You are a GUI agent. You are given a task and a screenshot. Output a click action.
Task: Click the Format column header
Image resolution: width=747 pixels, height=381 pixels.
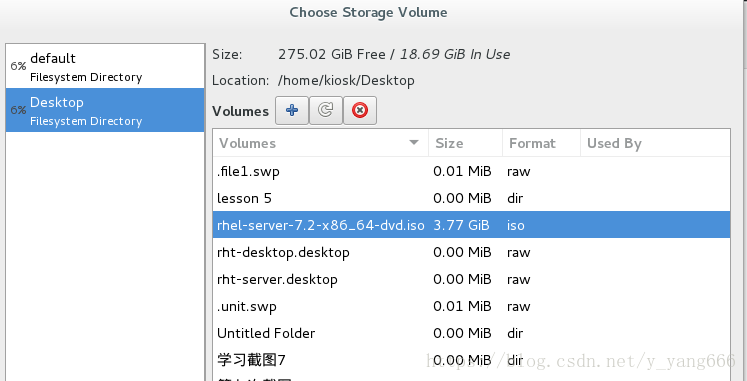541,143
